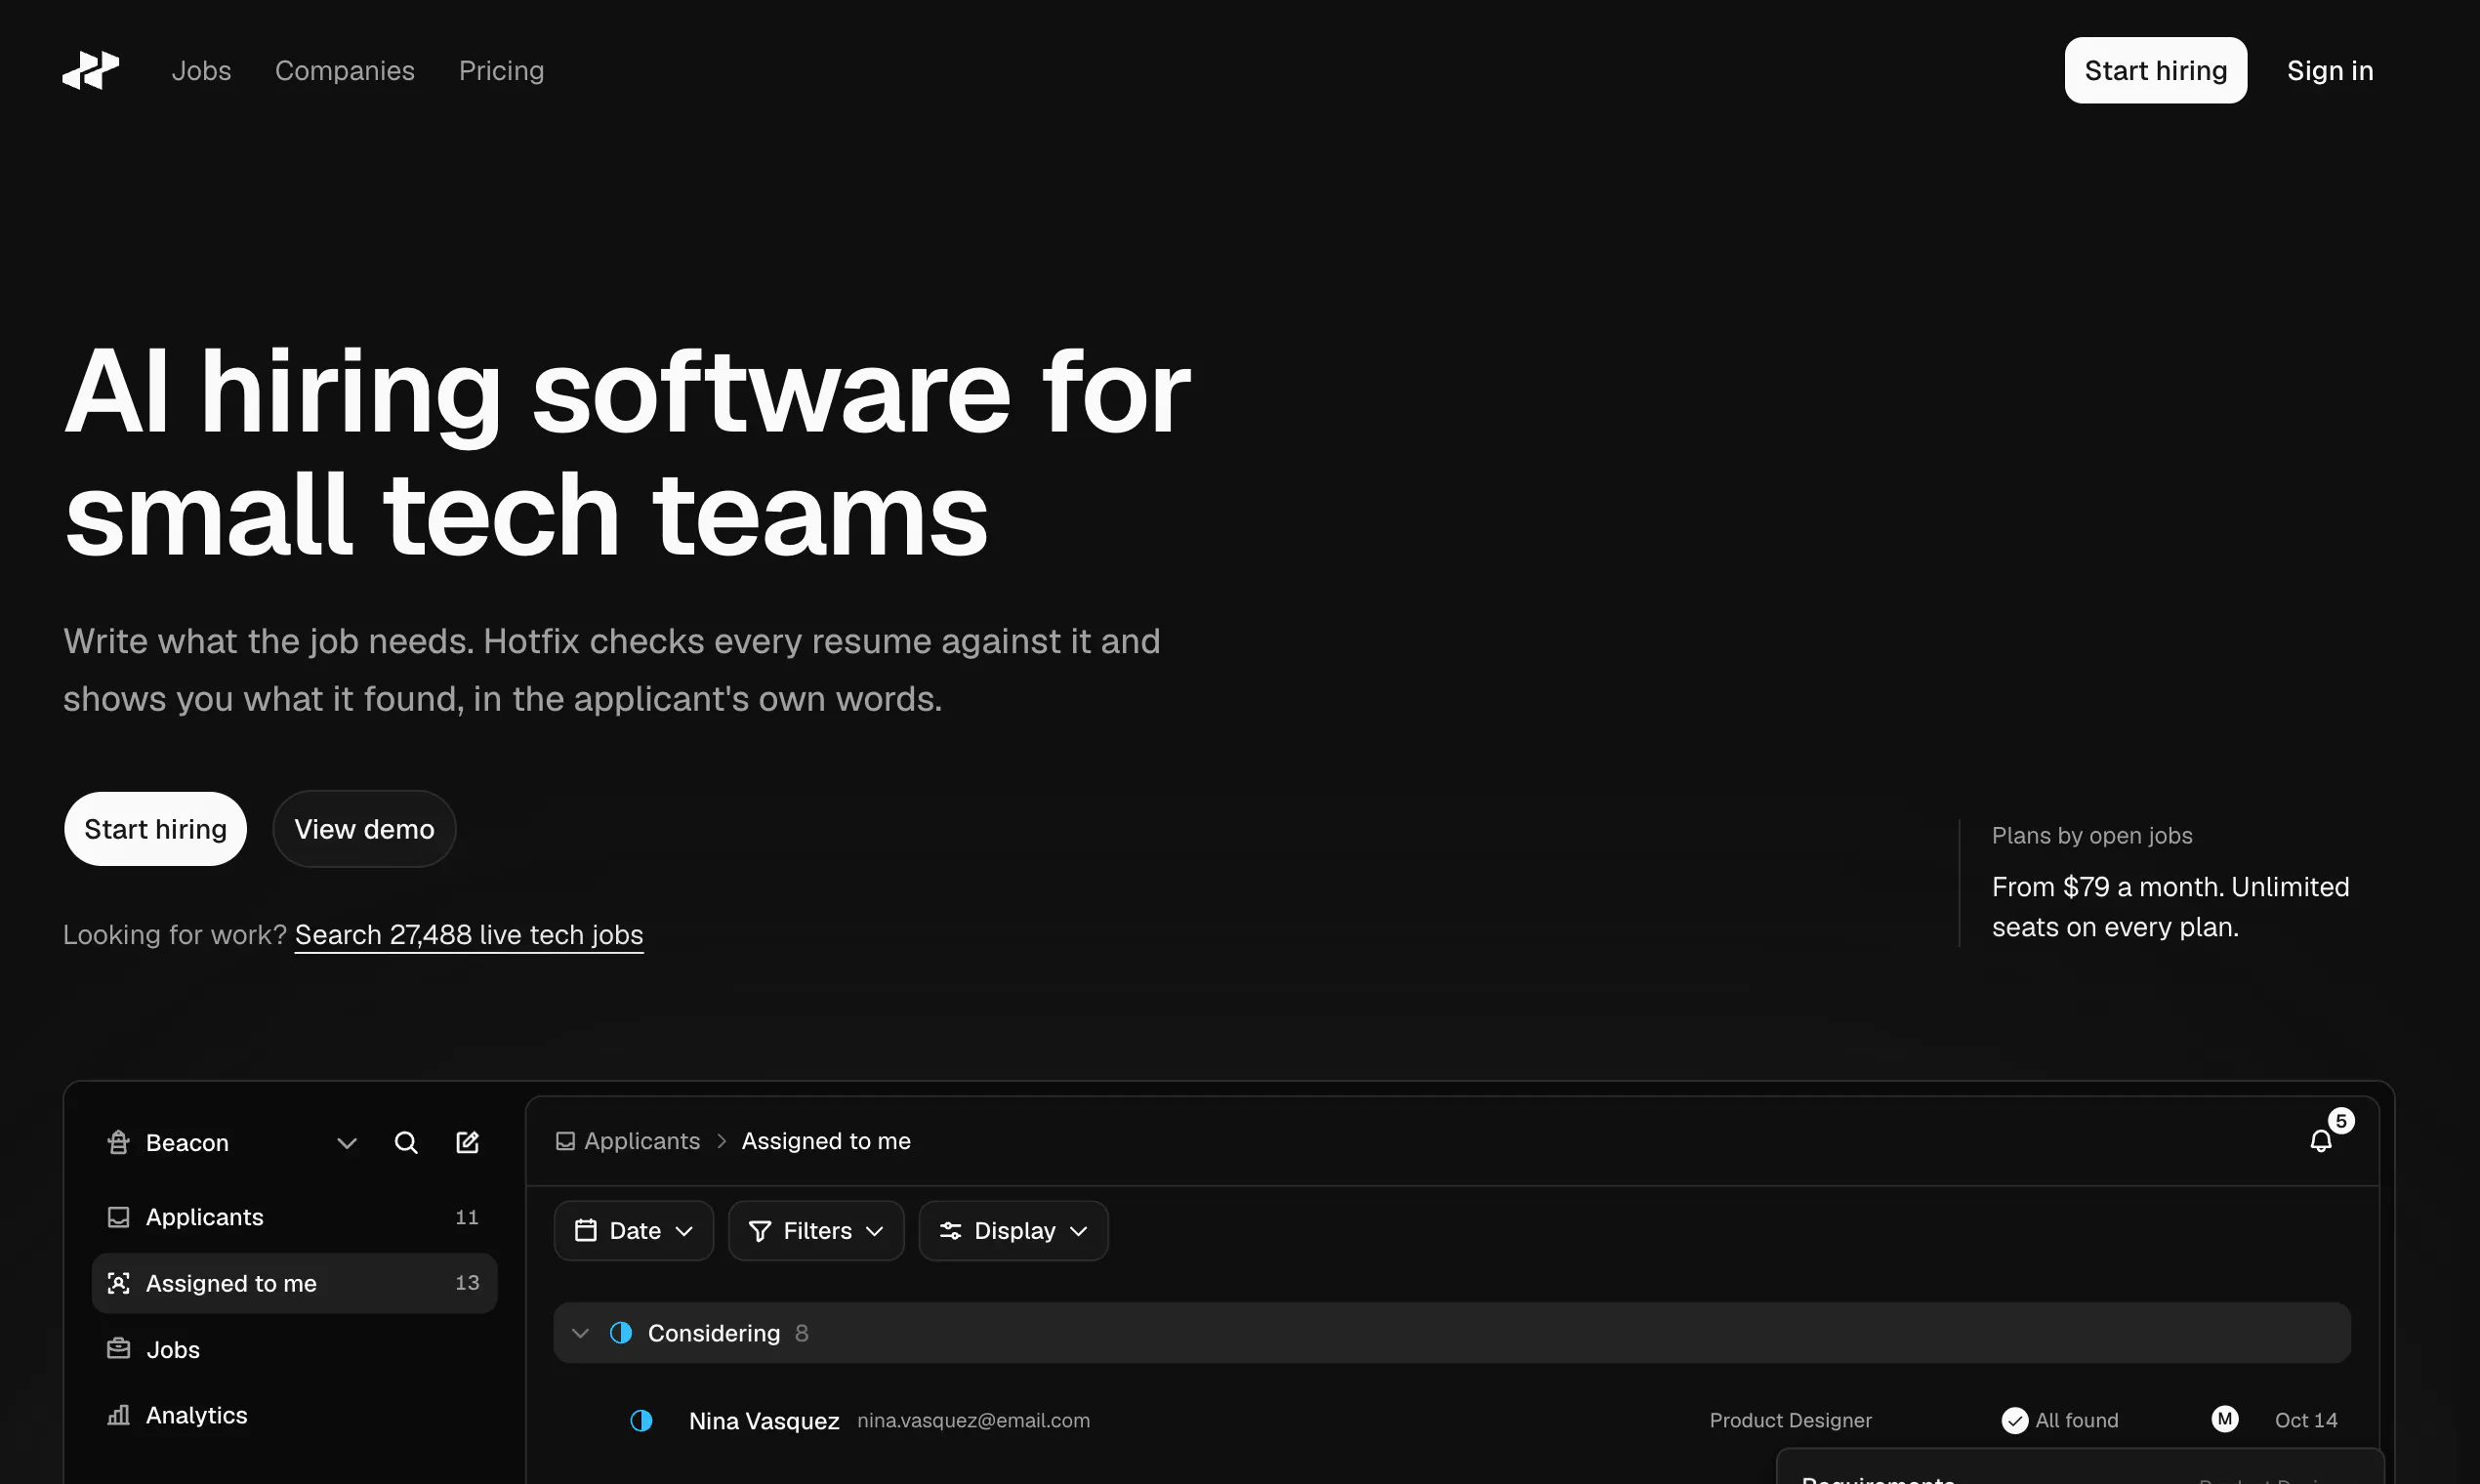Click nina.vasquez@email.com text

(x=973, y=1420)
